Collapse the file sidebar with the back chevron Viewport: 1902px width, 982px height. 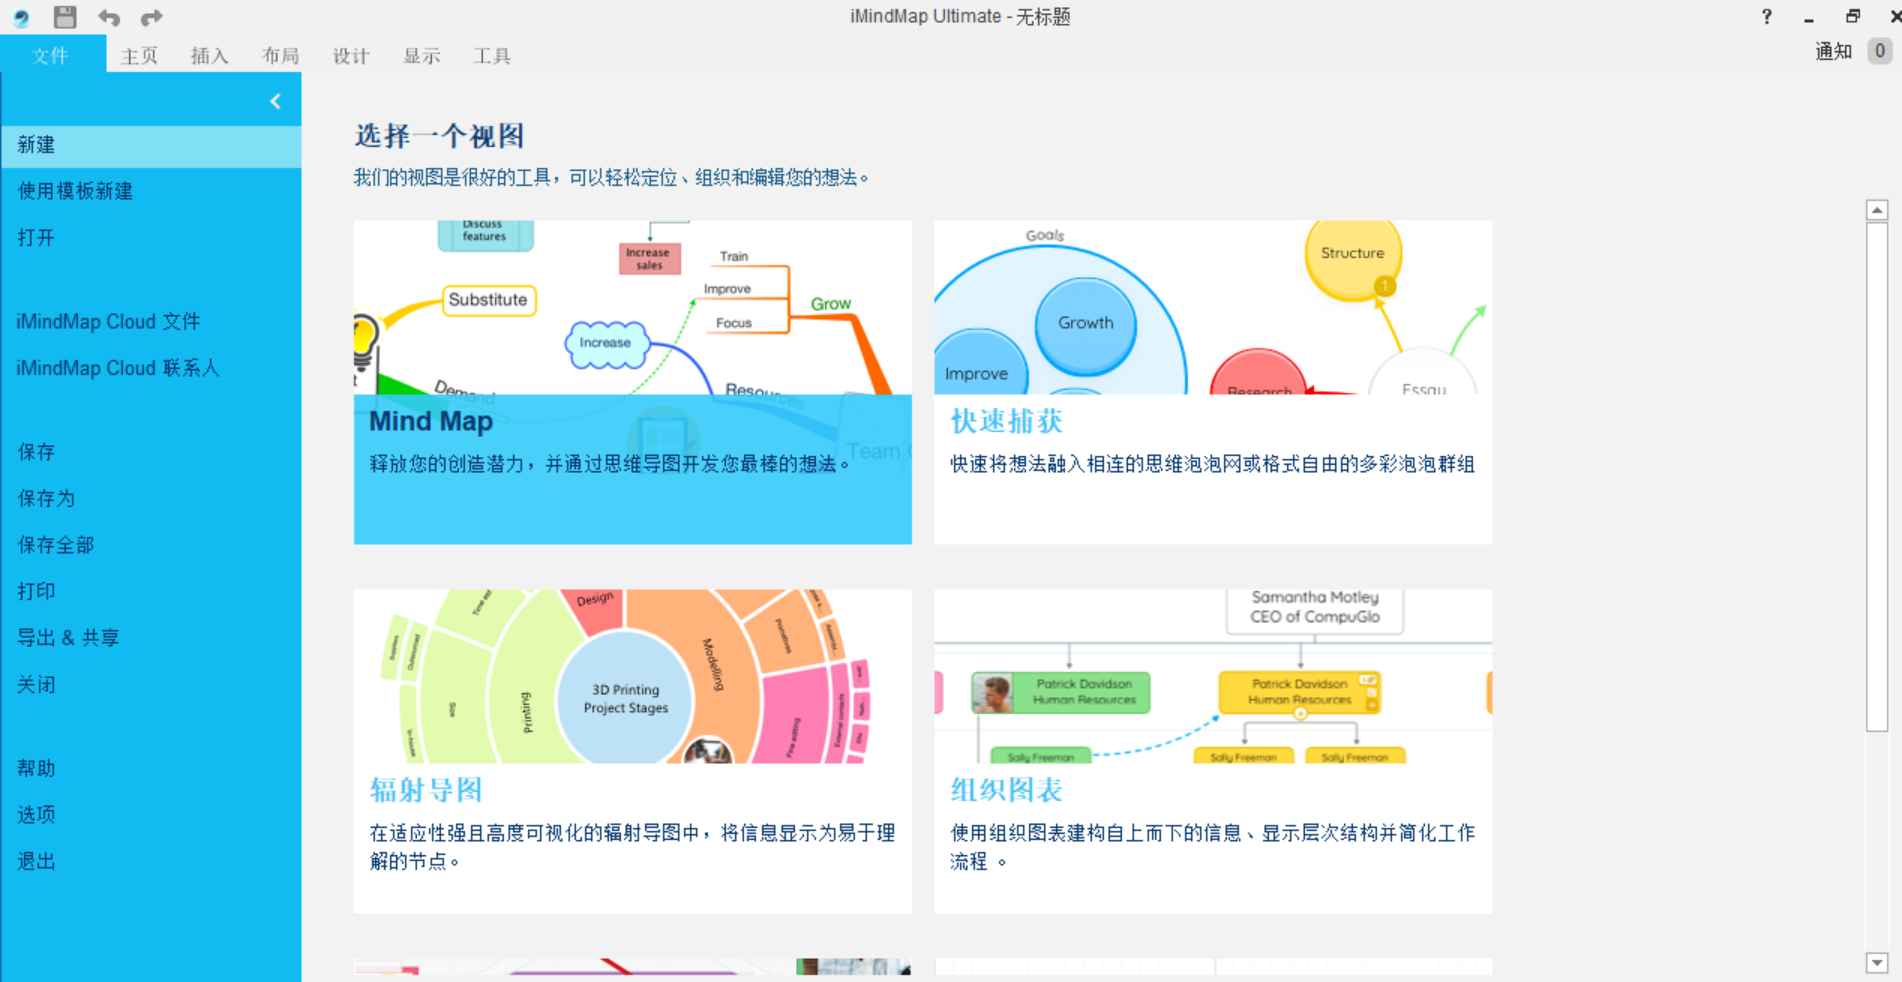(x=275, y=101)
